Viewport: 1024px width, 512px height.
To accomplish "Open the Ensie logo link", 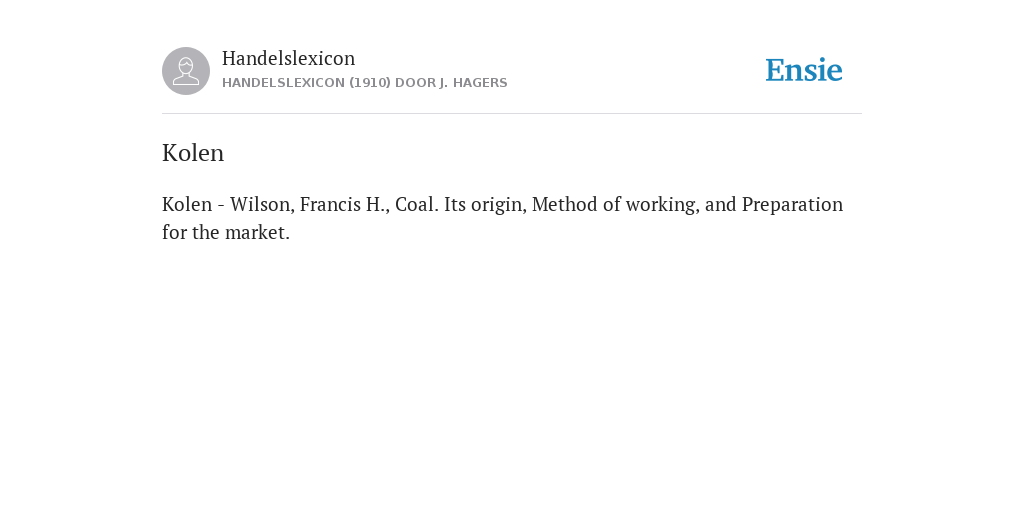I will [x=804, y=71].
